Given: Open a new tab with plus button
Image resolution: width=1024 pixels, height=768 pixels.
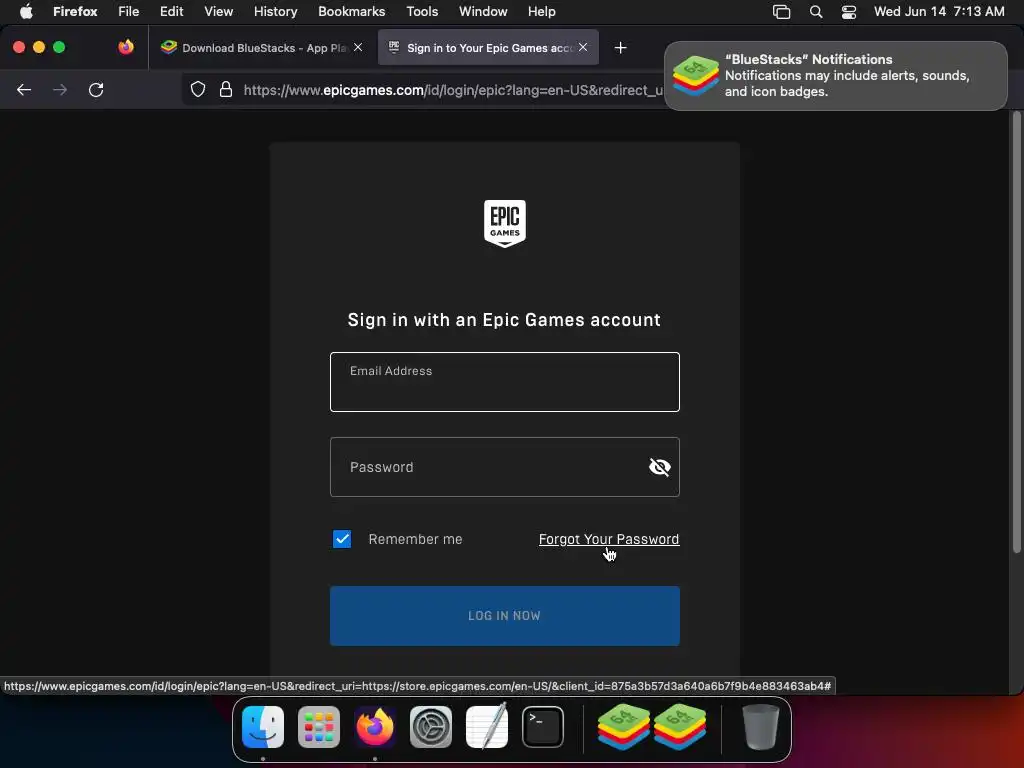Looking at the screenshot, I should click(620, 48).
